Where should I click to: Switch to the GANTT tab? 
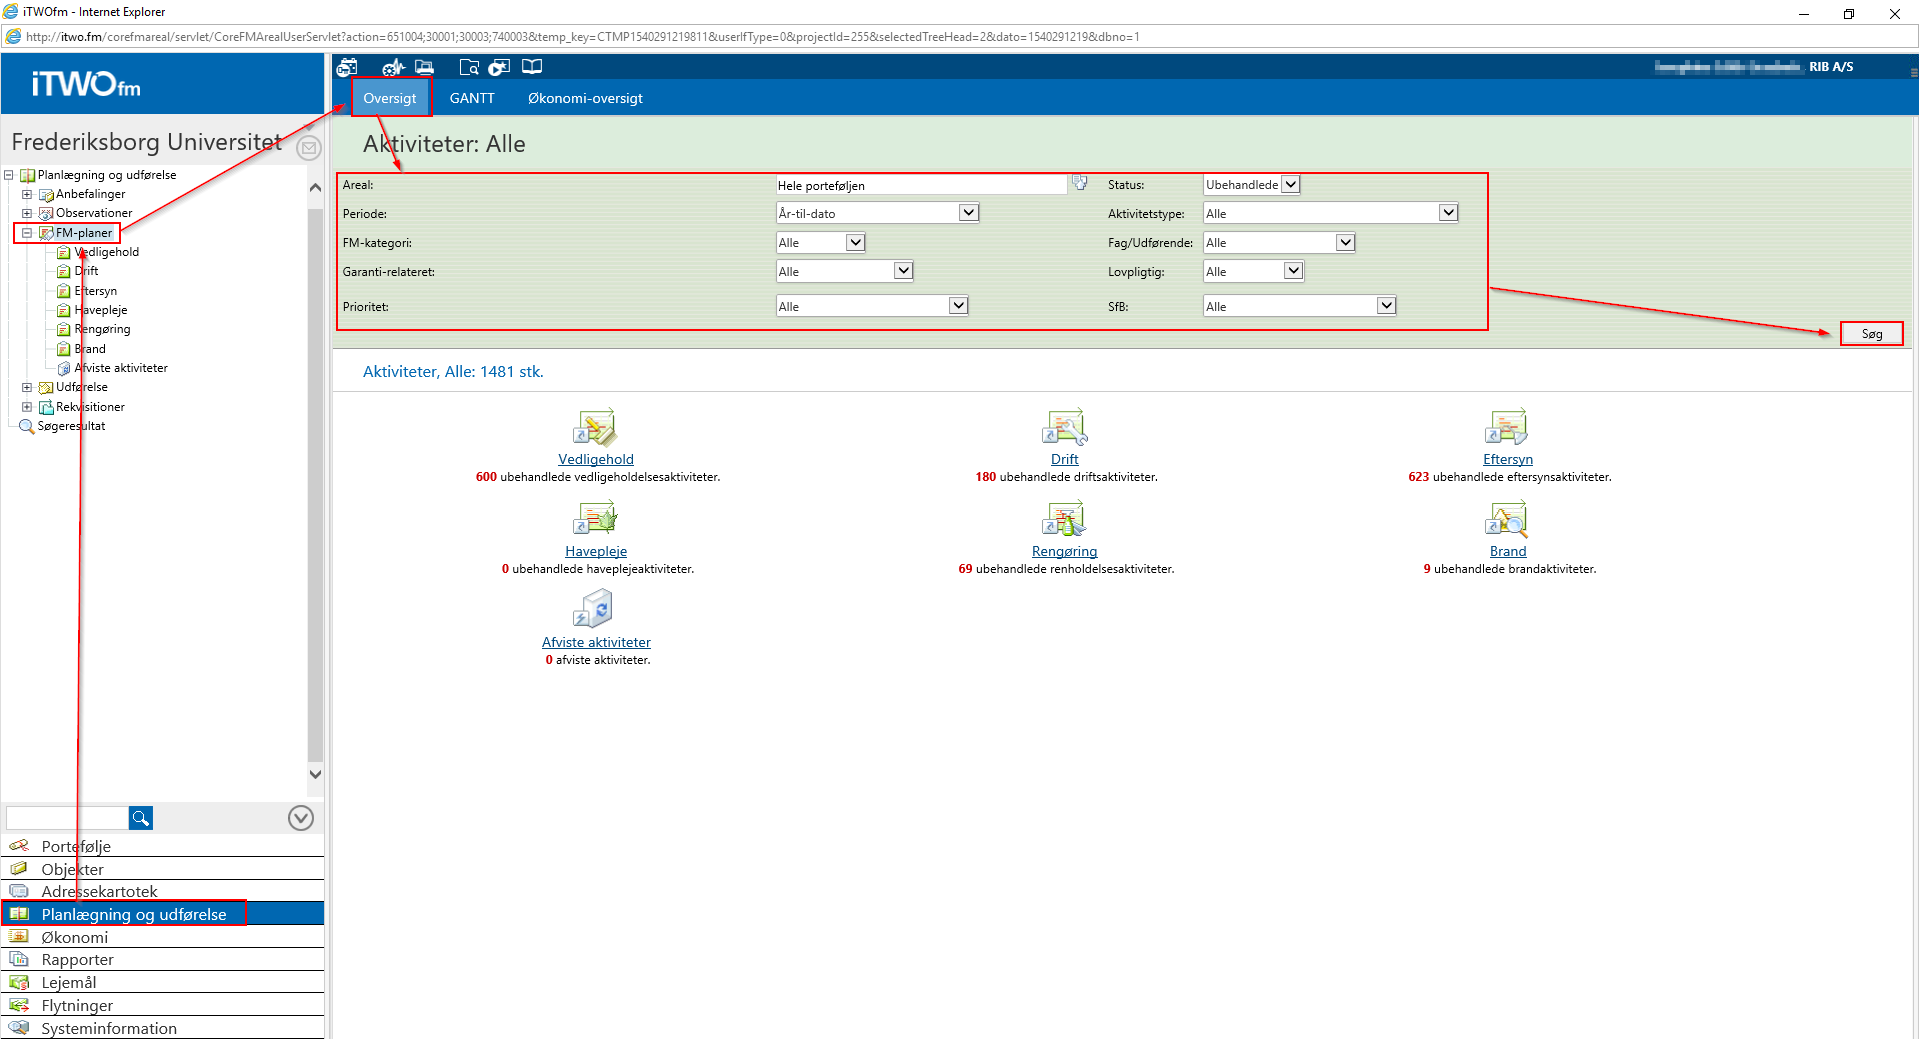(x=472, y=98)
